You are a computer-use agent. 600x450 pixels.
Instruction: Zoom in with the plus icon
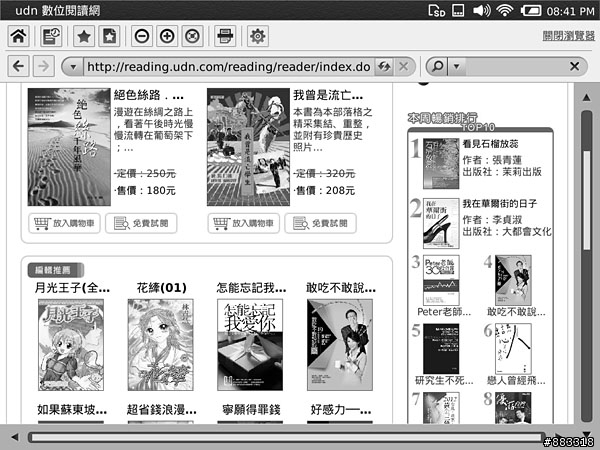pyautogui.click(x=167, y=36)
